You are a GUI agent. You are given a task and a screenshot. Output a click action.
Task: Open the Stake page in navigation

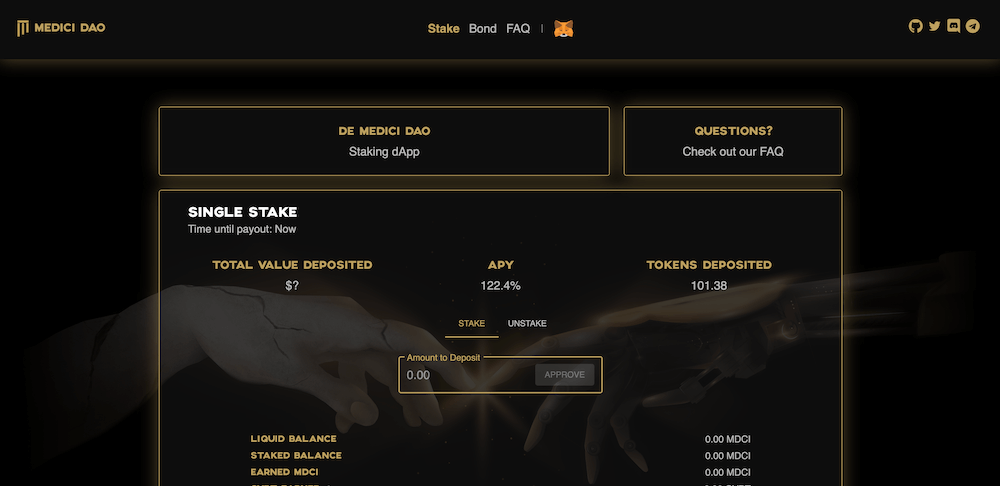pyautogui.click(x=443, y=29)
